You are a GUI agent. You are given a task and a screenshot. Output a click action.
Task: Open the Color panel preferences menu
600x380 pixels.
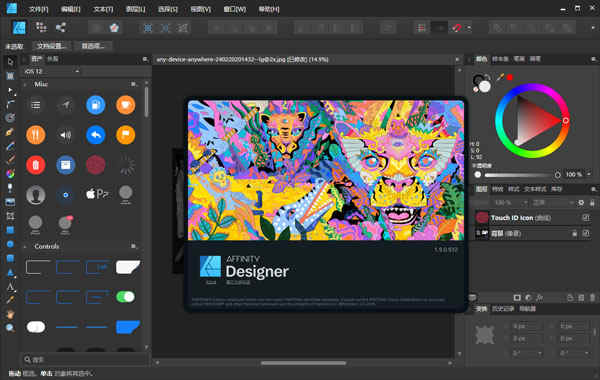(x=593, y=59)
